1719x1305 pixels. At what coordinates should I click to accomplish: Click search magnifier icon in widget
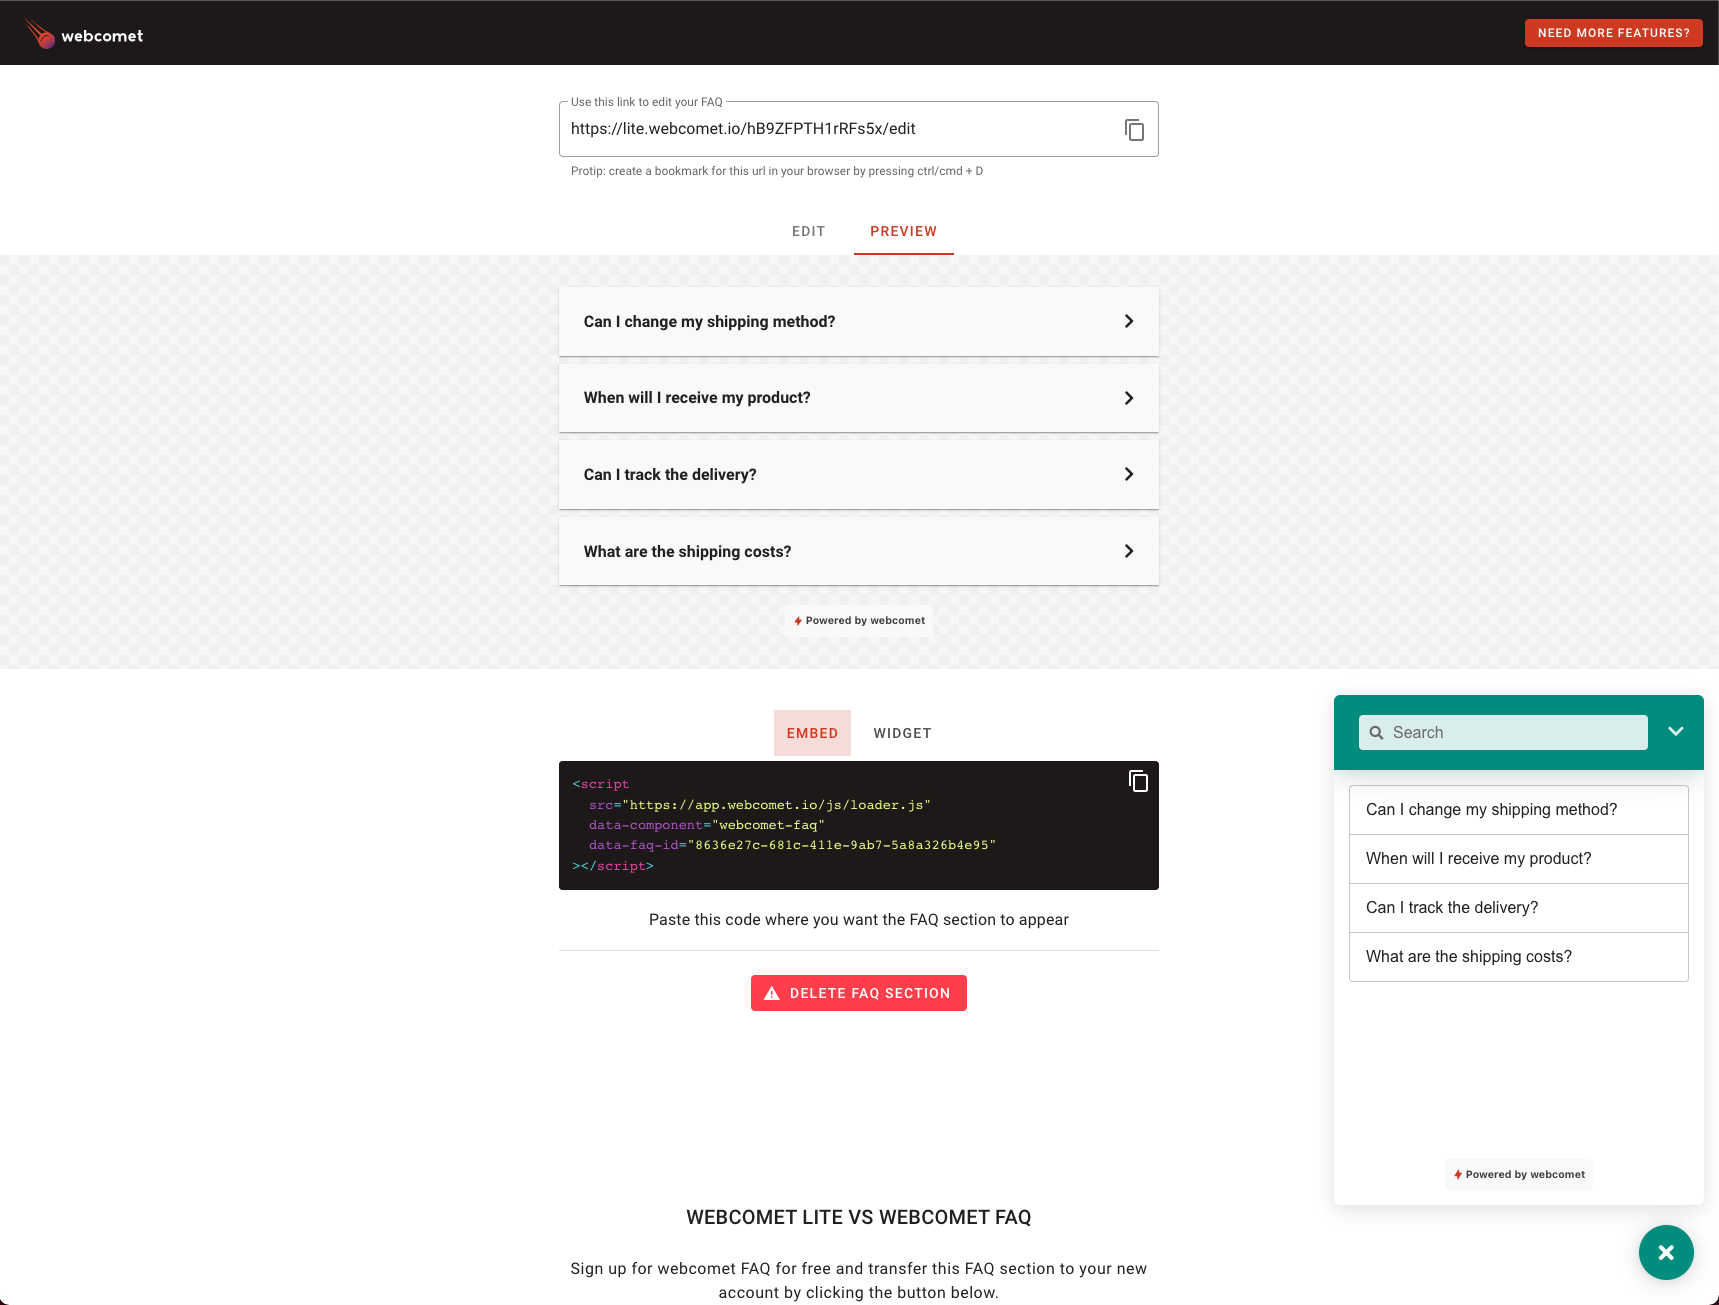pyautogui.click(x=1376, y=733)
